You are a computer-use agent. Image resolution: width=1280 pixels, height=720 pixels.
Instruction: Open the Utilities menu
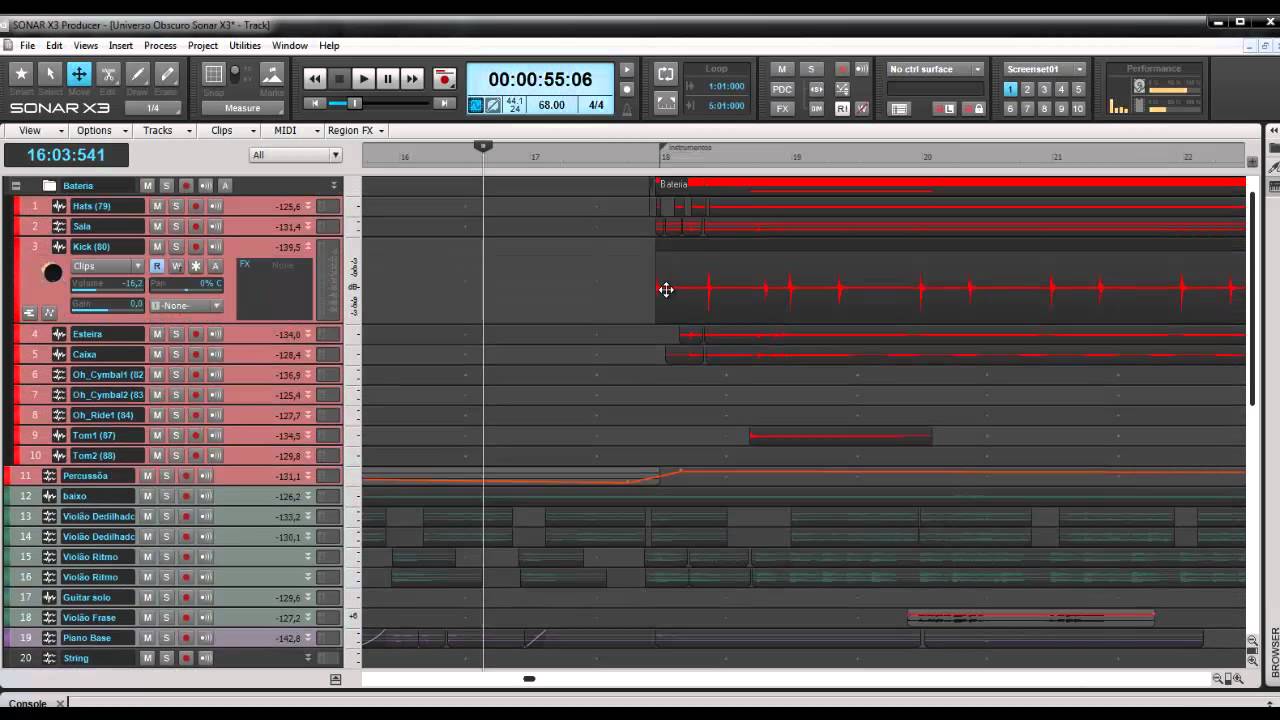[x=245, y=46]
